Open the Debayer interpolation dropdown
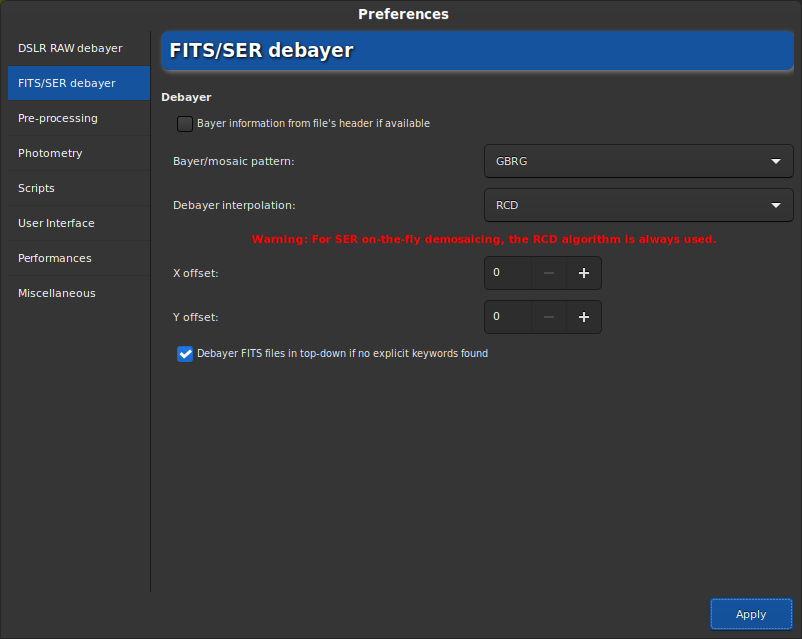This screenshot has width=802, height=639. [638, 205]
